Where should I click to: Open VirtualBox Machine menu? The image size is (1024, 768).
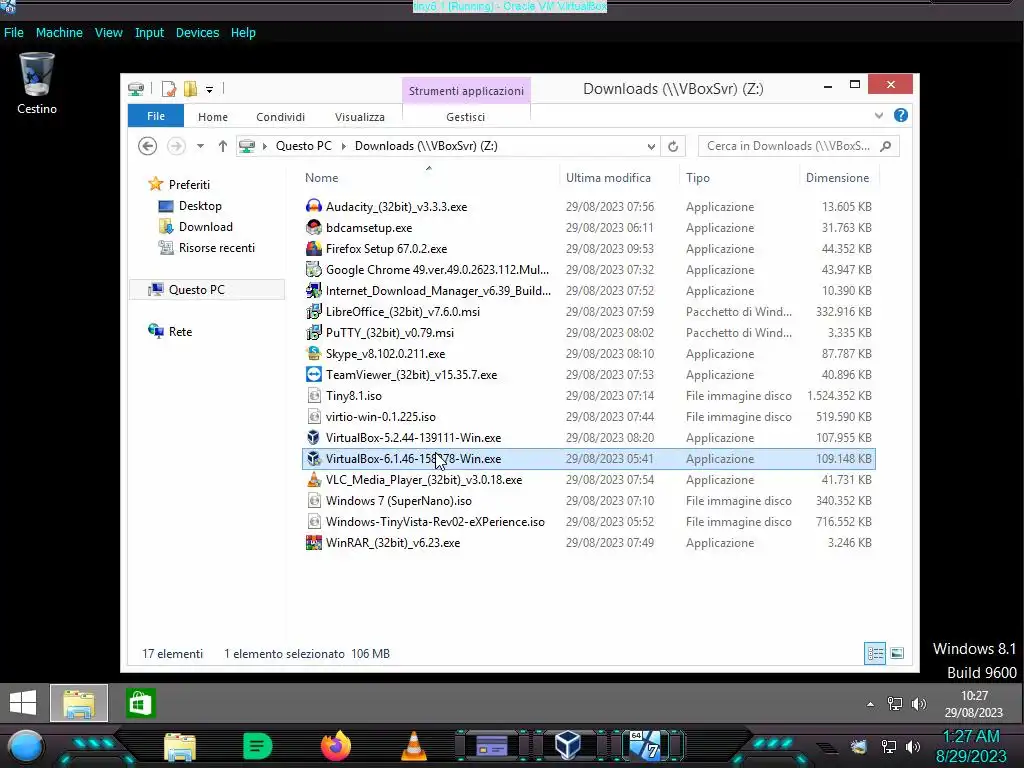59,33
